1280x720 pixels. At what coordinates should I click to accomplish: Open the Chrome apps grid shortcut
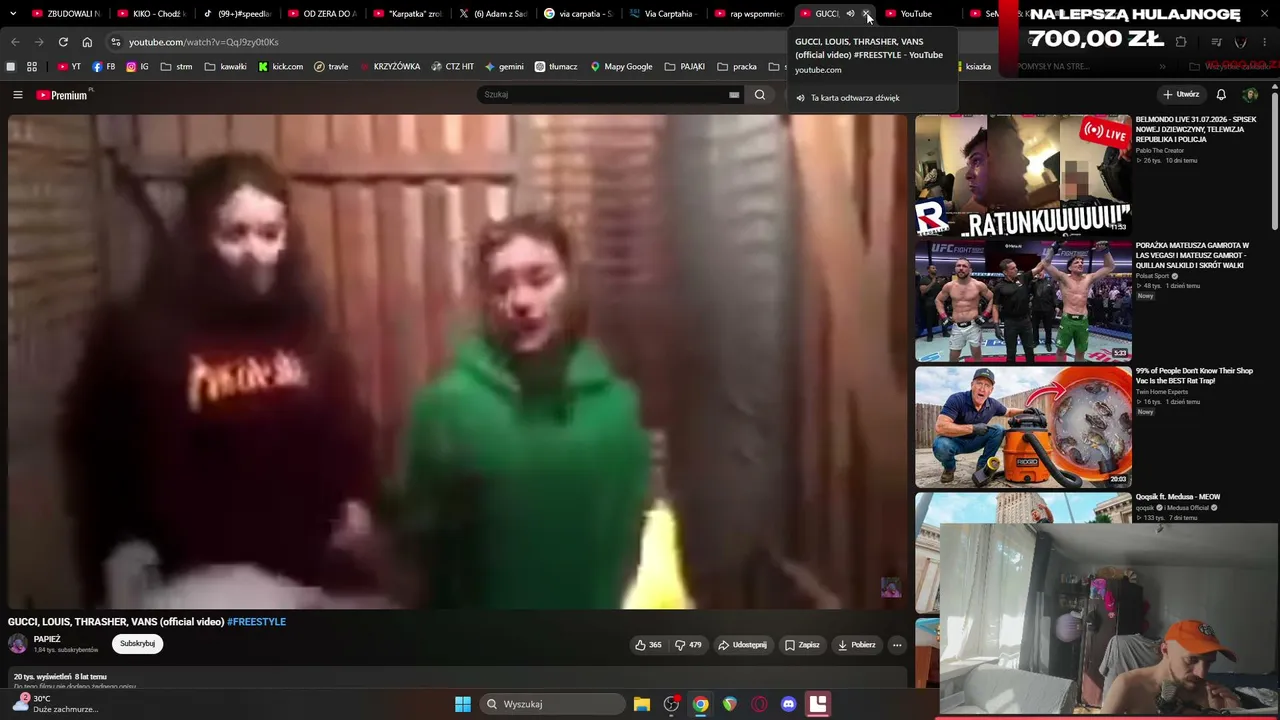[32, 67]
